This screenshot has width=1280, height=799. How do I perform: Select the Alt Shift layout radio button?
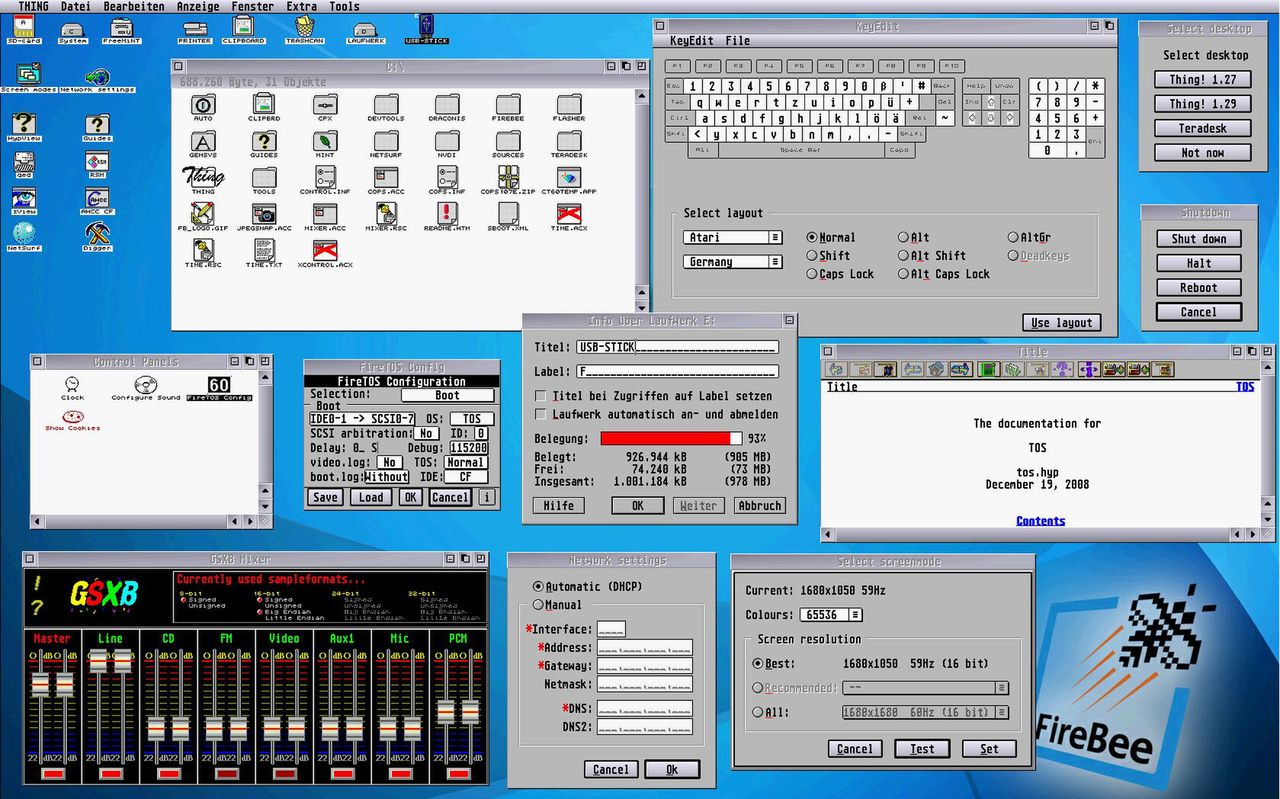point(903,256)
